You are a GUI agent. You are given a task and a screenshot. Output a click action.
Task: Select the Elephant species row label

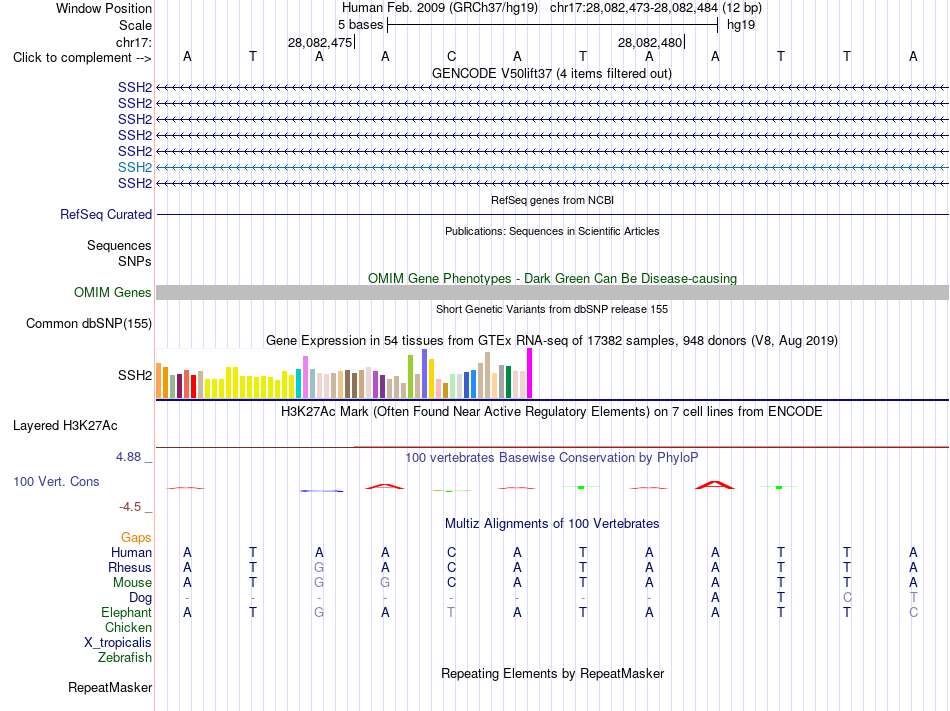(x=127, y=612)
